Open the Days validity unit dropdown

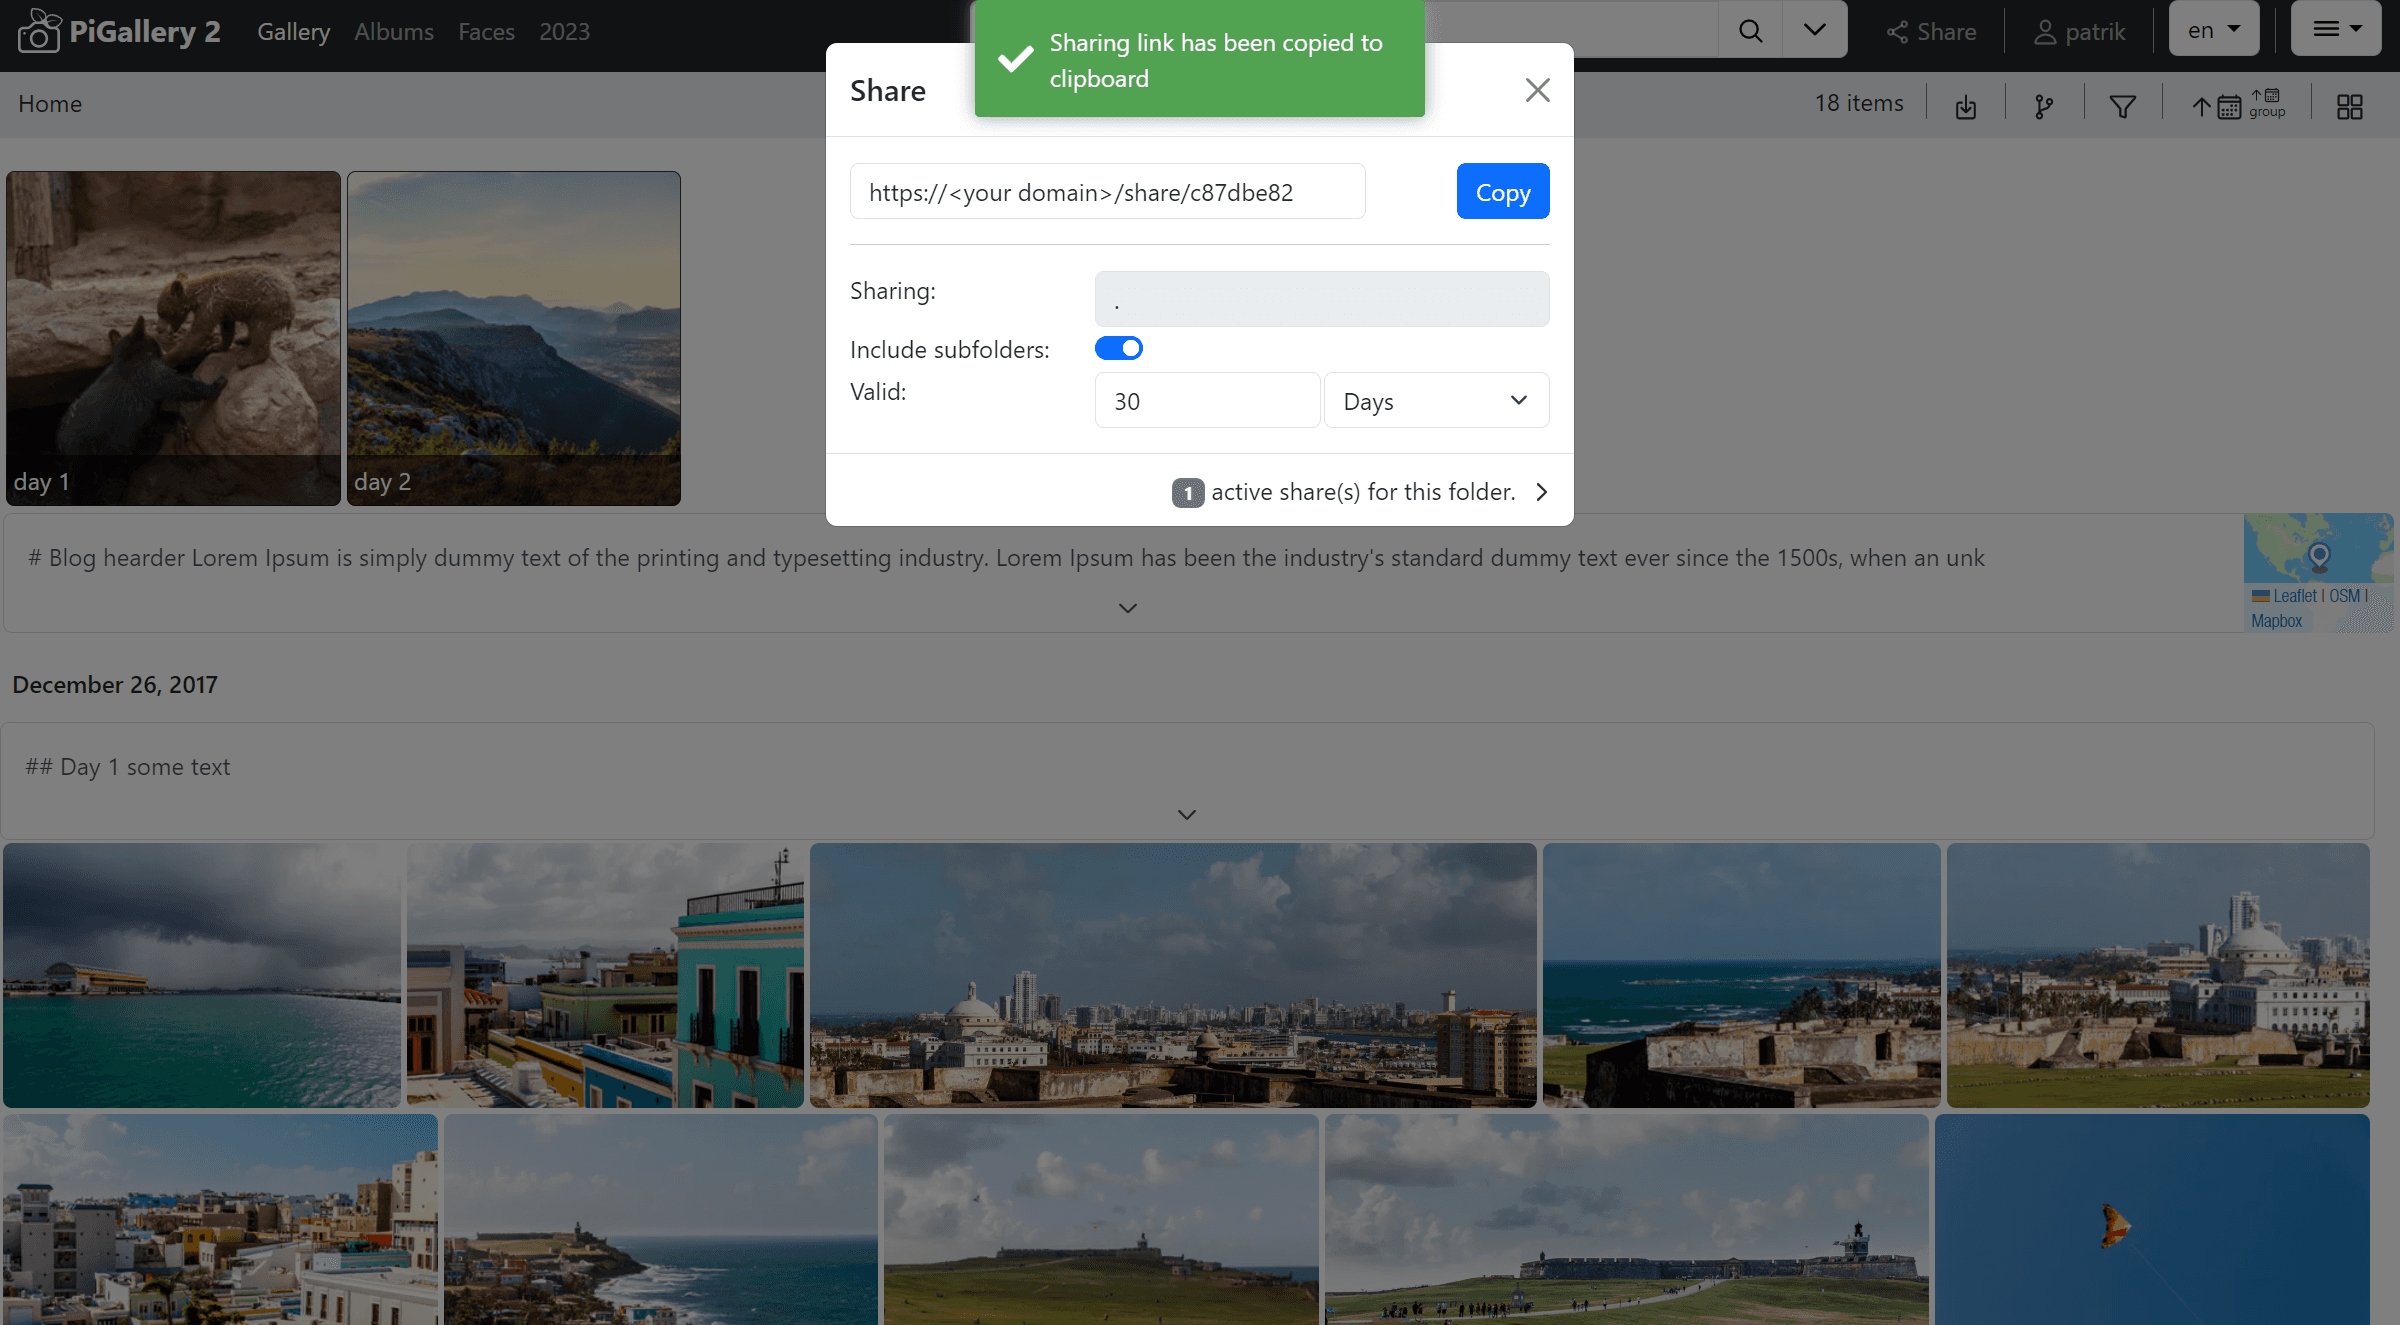pyautogui.click(x=1436, y=400)
